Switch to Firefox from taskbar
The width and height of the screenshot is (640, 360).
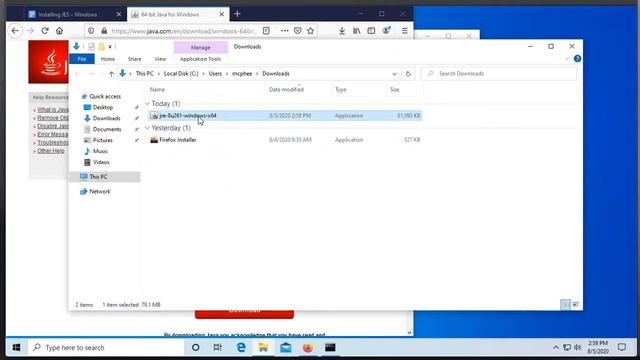[308, 347]
